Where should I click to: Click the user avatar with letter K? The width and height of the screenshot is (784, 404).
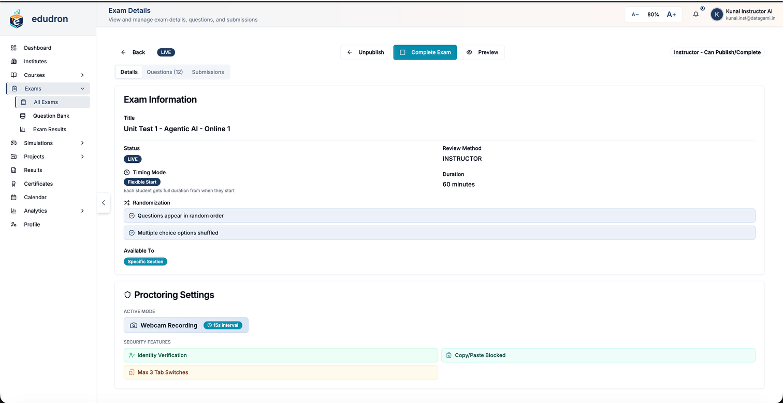click(716, 14)
